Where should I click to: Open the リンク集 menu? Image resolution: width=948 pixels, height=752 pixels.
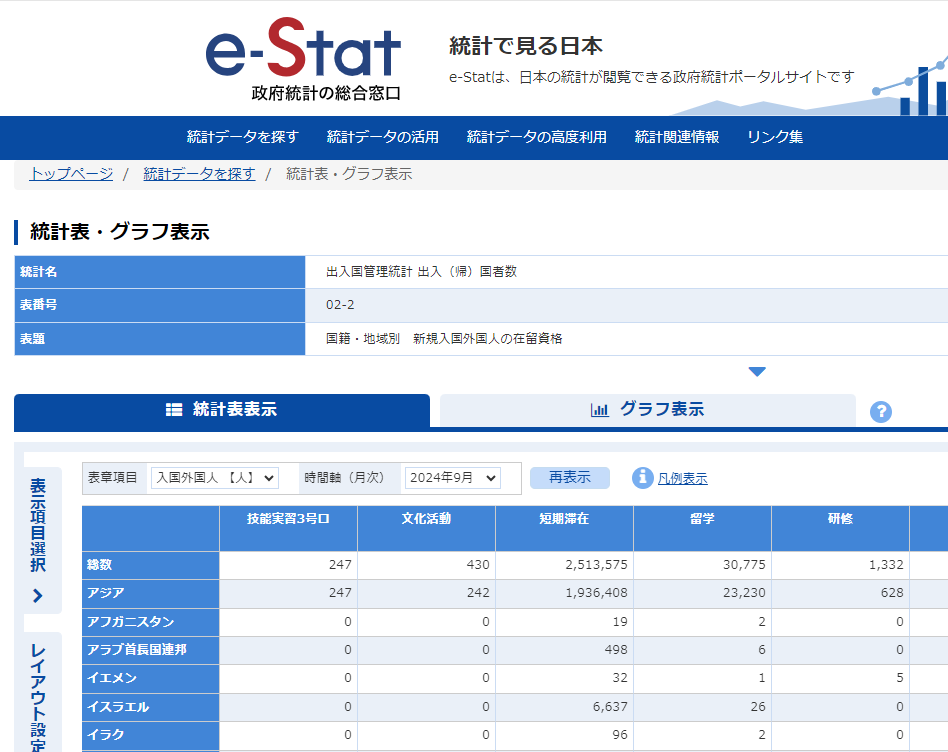774,137
